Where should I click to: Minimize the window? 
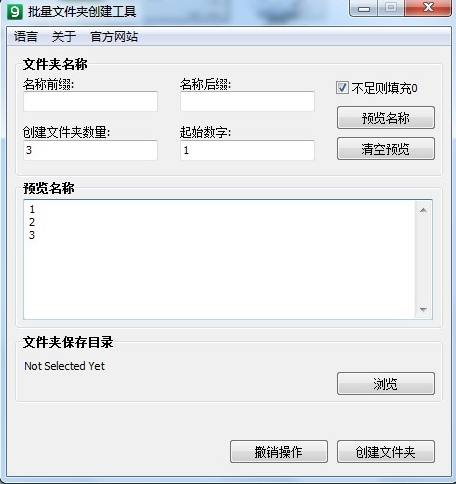coord(364,8)
